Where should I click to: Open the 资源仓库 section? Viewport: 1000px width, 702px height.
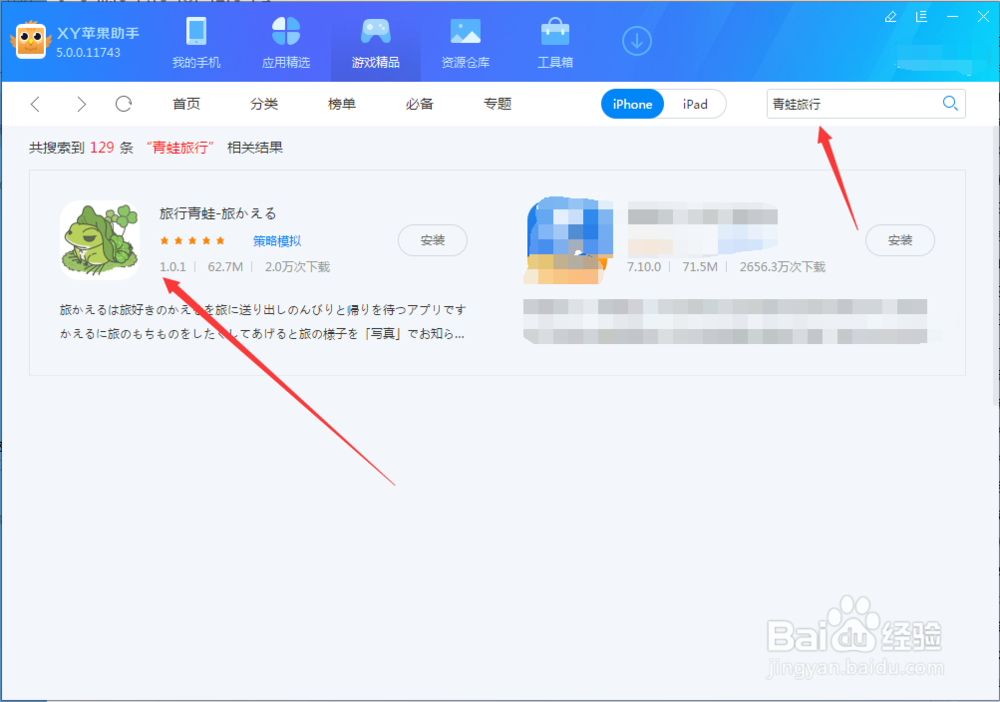466,42
